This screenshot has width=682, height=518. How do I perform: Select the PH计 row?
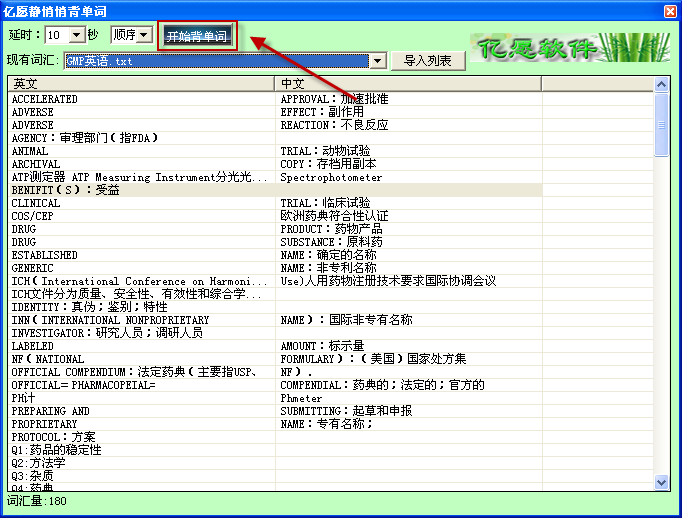(x=276, y=398)
